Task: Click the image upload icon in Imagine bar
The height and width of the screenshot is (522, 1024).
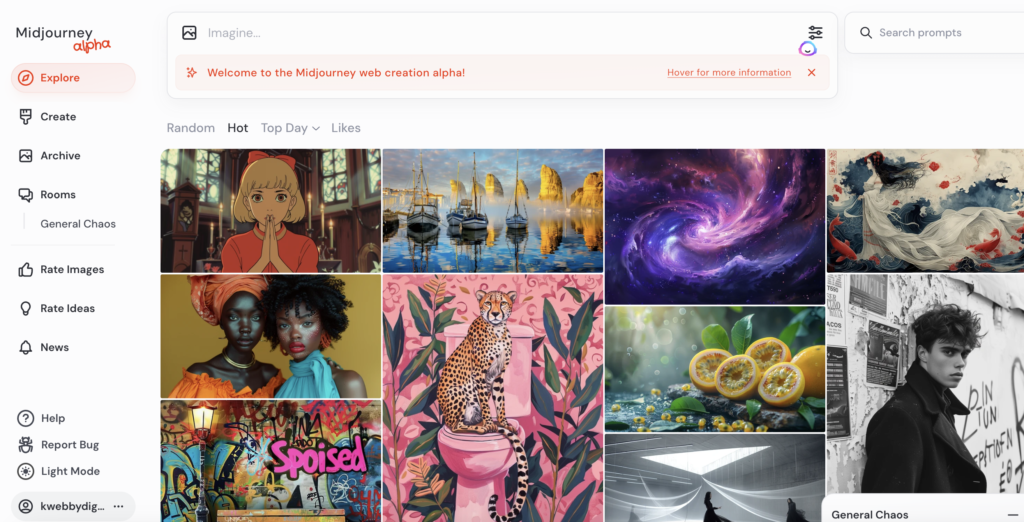Action: (x=189, y=33)
